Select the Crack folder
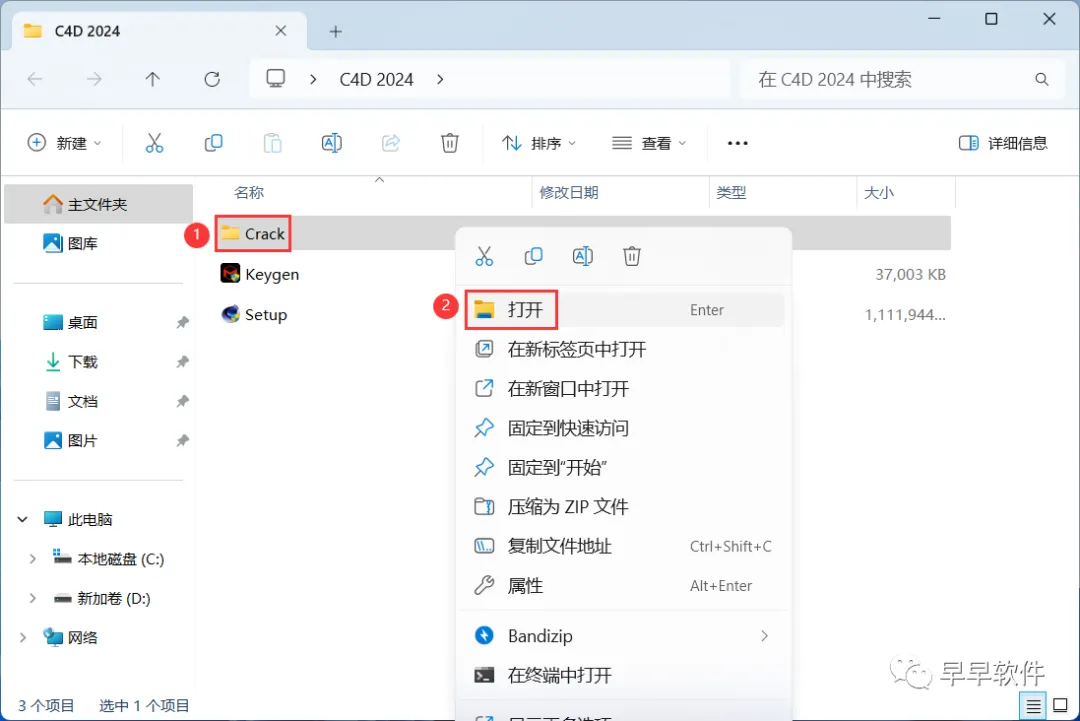 click(x=253, y=233)
